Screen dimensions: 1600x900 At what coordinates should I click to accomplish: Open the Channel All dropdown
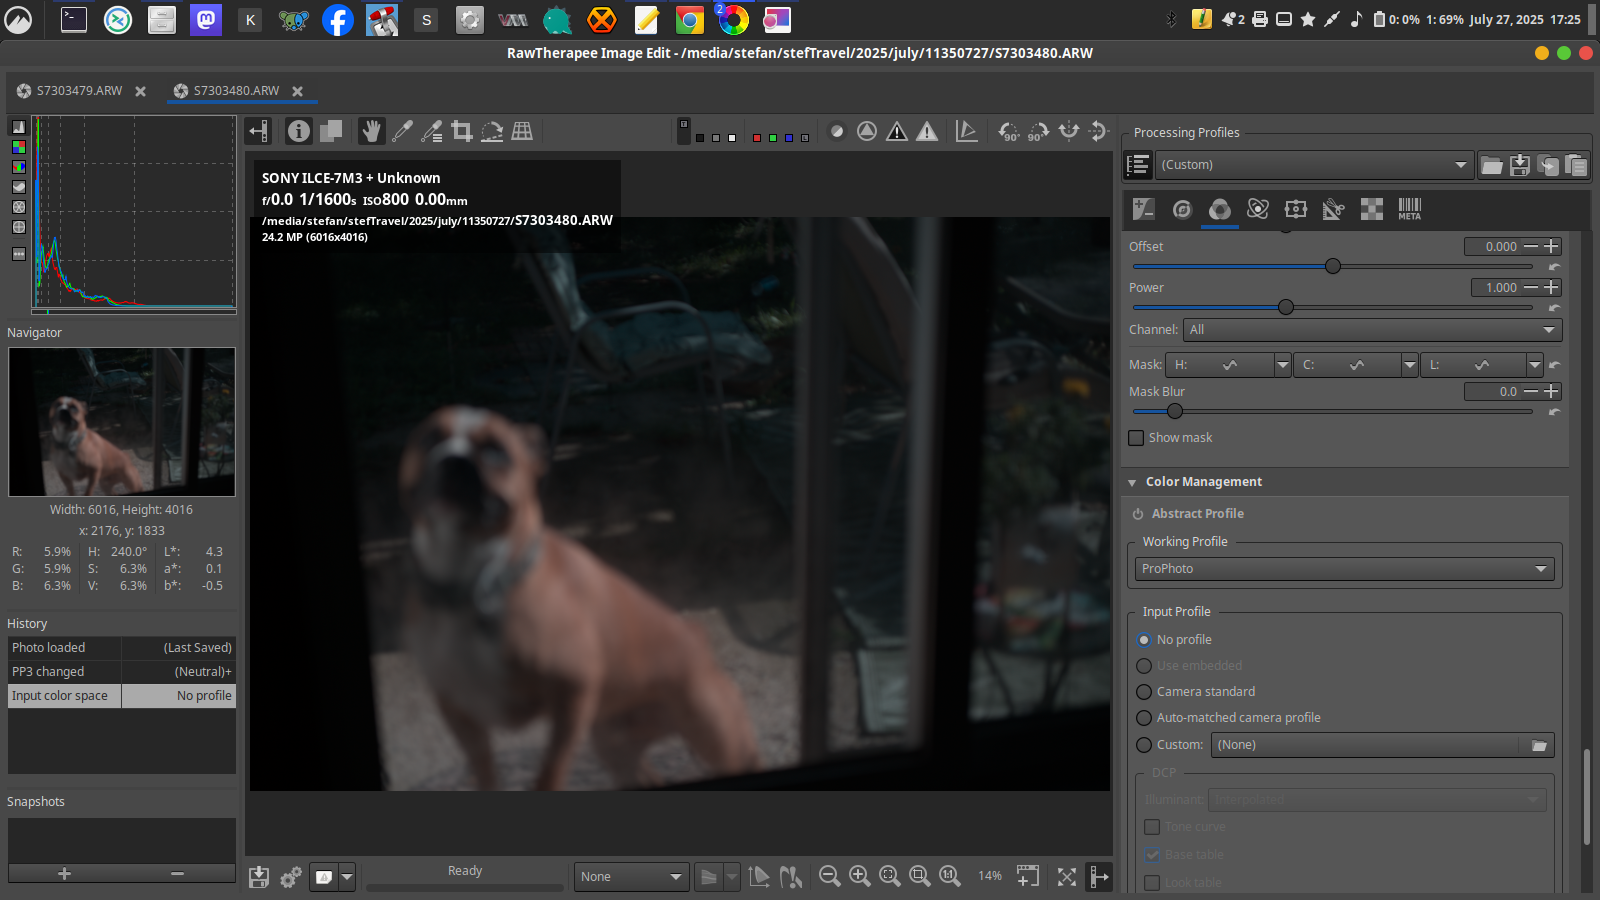pyautogui.click(x=1371, y=330)
